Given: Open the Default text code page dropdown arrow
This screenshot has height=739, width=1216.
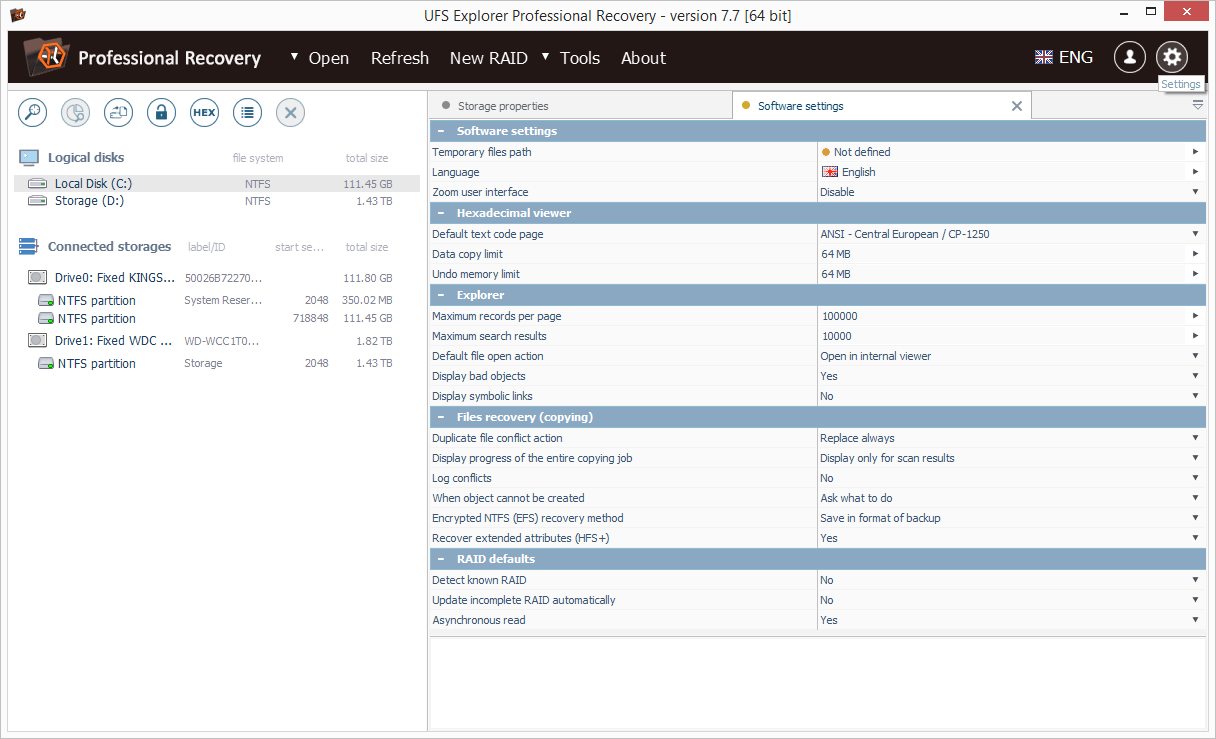Looking at the screenshot, I should [1195, 234].
